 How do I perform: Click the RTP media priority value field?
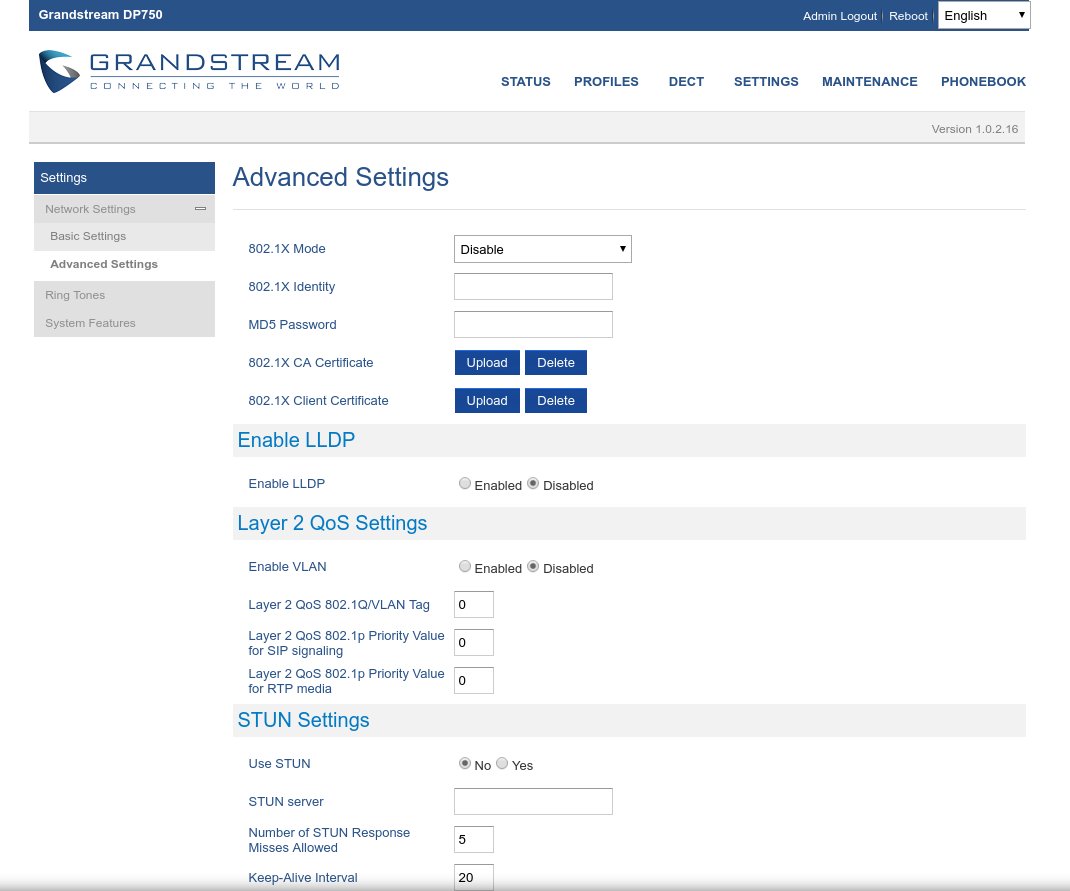[x=474, y=681]
